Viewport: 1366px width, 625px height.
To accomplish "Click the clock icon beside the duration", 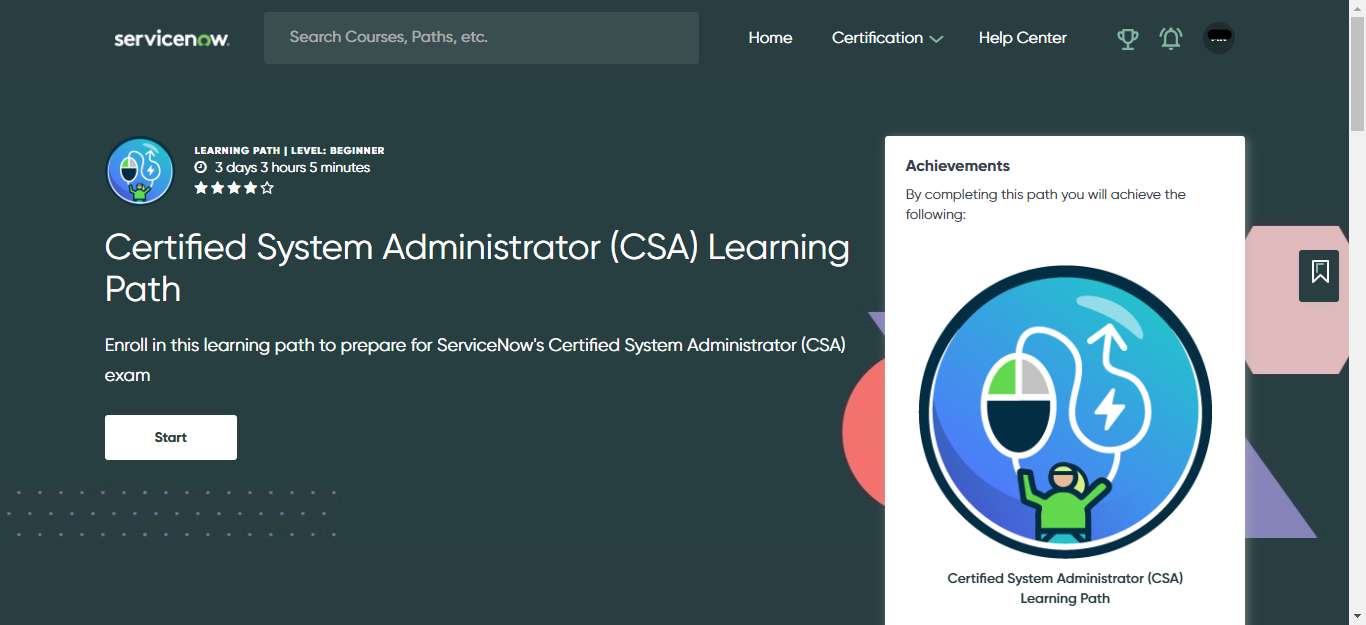I will 201,168.
